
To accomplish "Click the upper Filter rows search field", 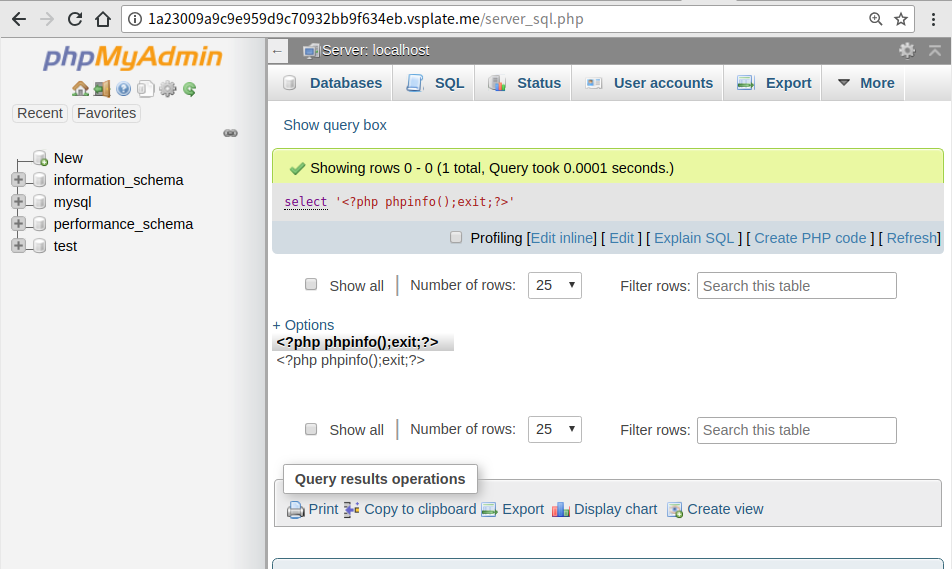I will (x=797, y=285).
